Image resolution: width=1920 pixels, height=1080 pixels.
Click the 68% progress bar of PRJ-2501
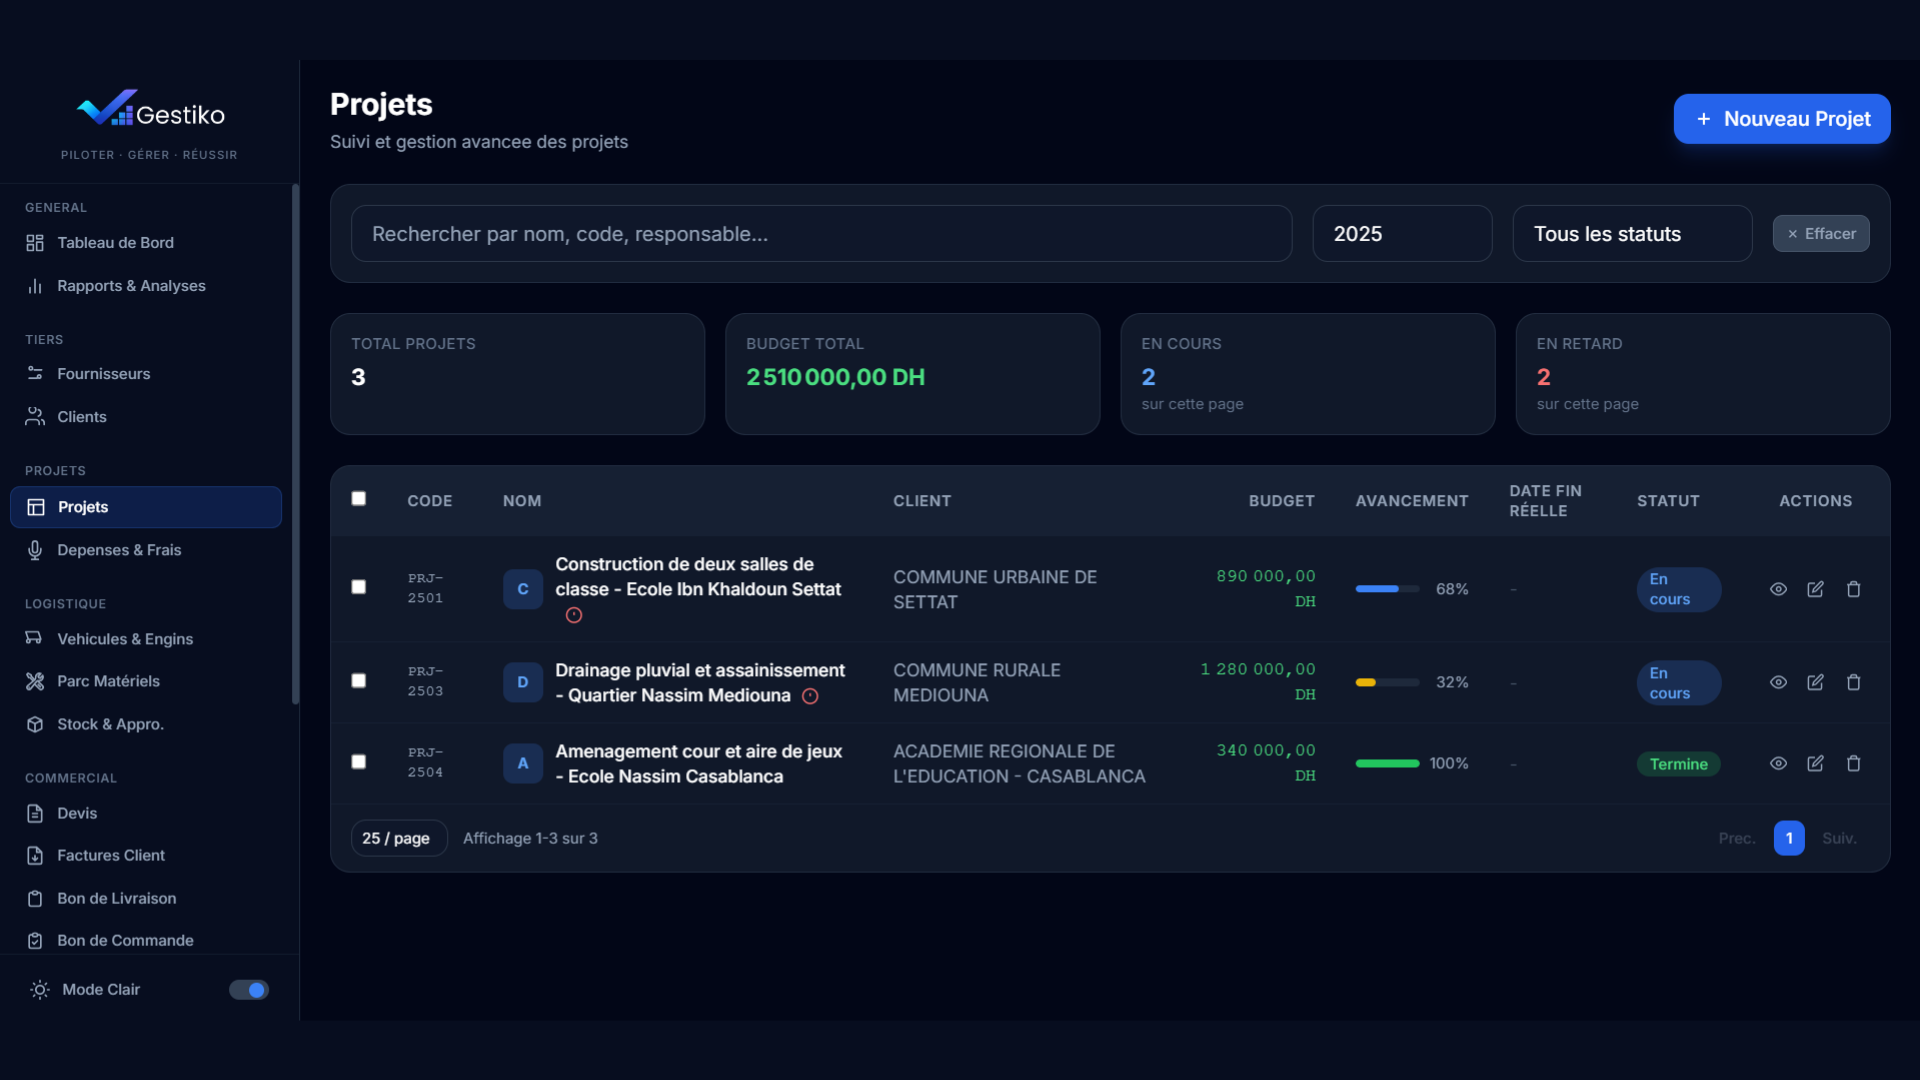point(1387,589)
